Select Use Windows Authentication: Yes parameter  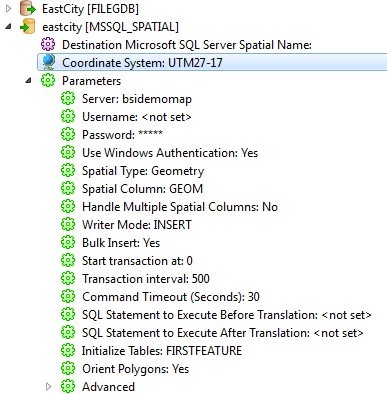click(x=170, y=153)
